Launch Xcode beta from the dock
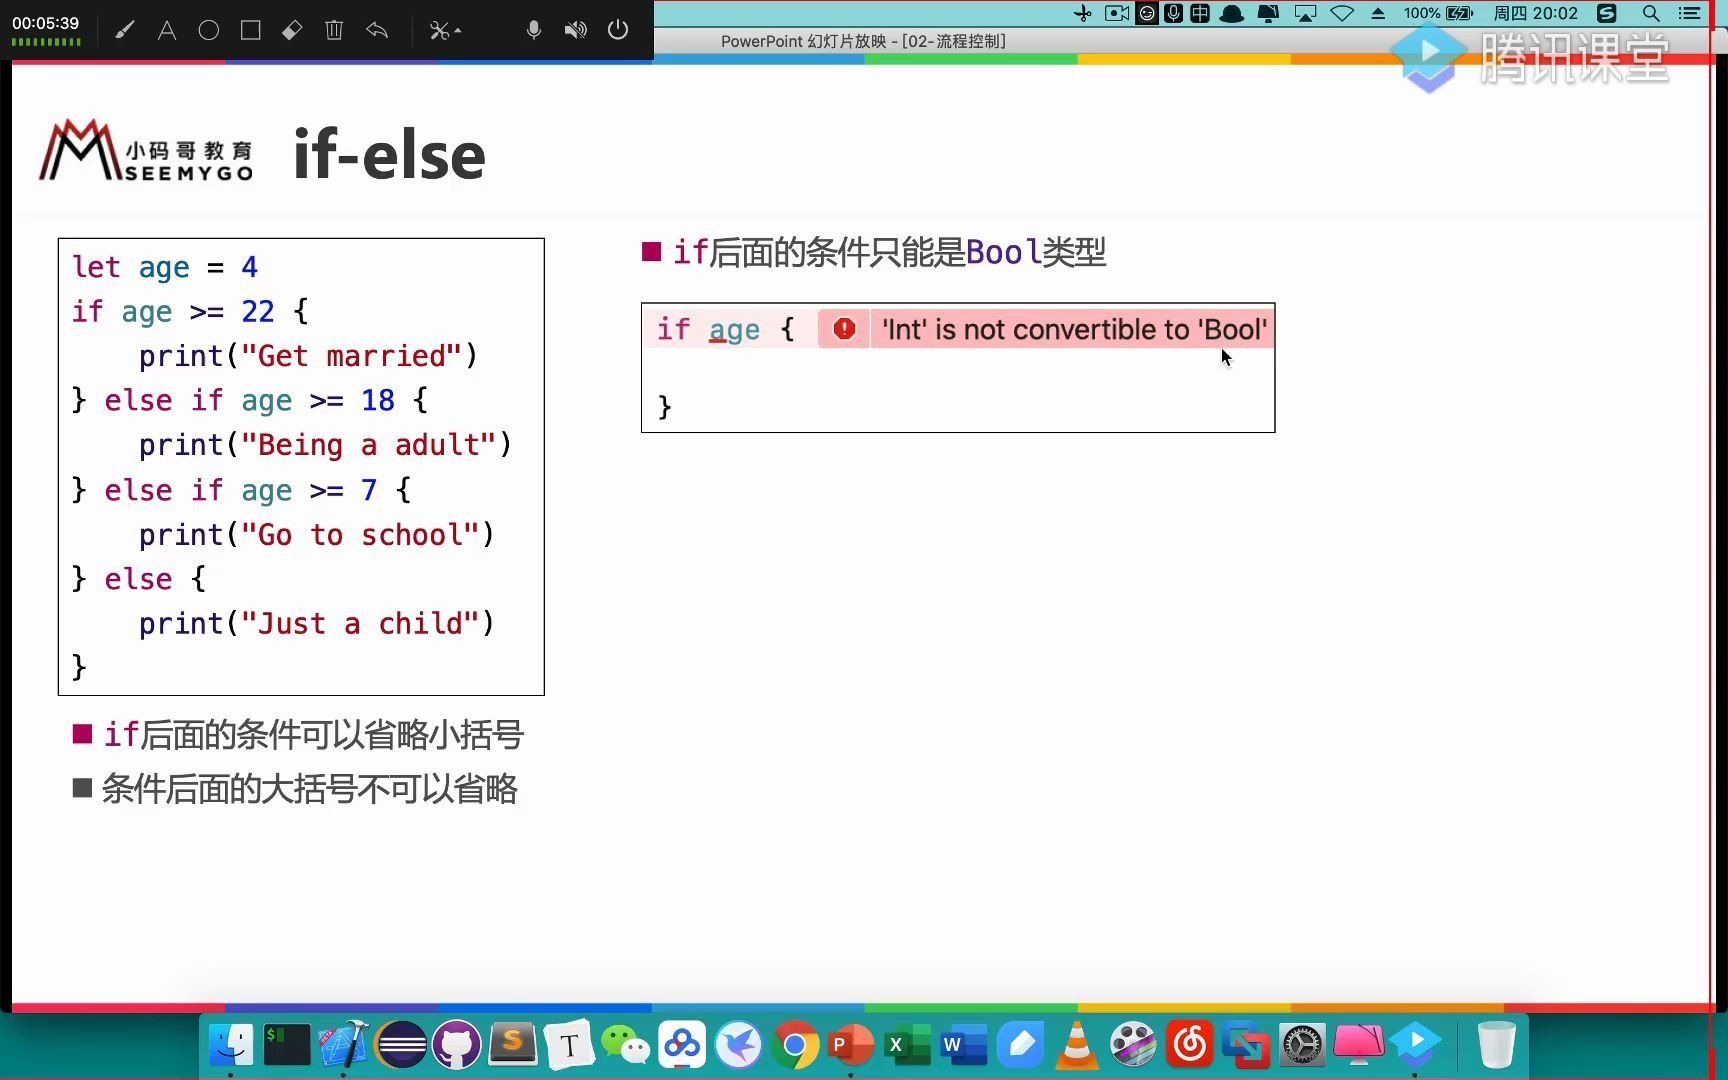This screenshot has height=1080, width=1728. [344, 1045]
